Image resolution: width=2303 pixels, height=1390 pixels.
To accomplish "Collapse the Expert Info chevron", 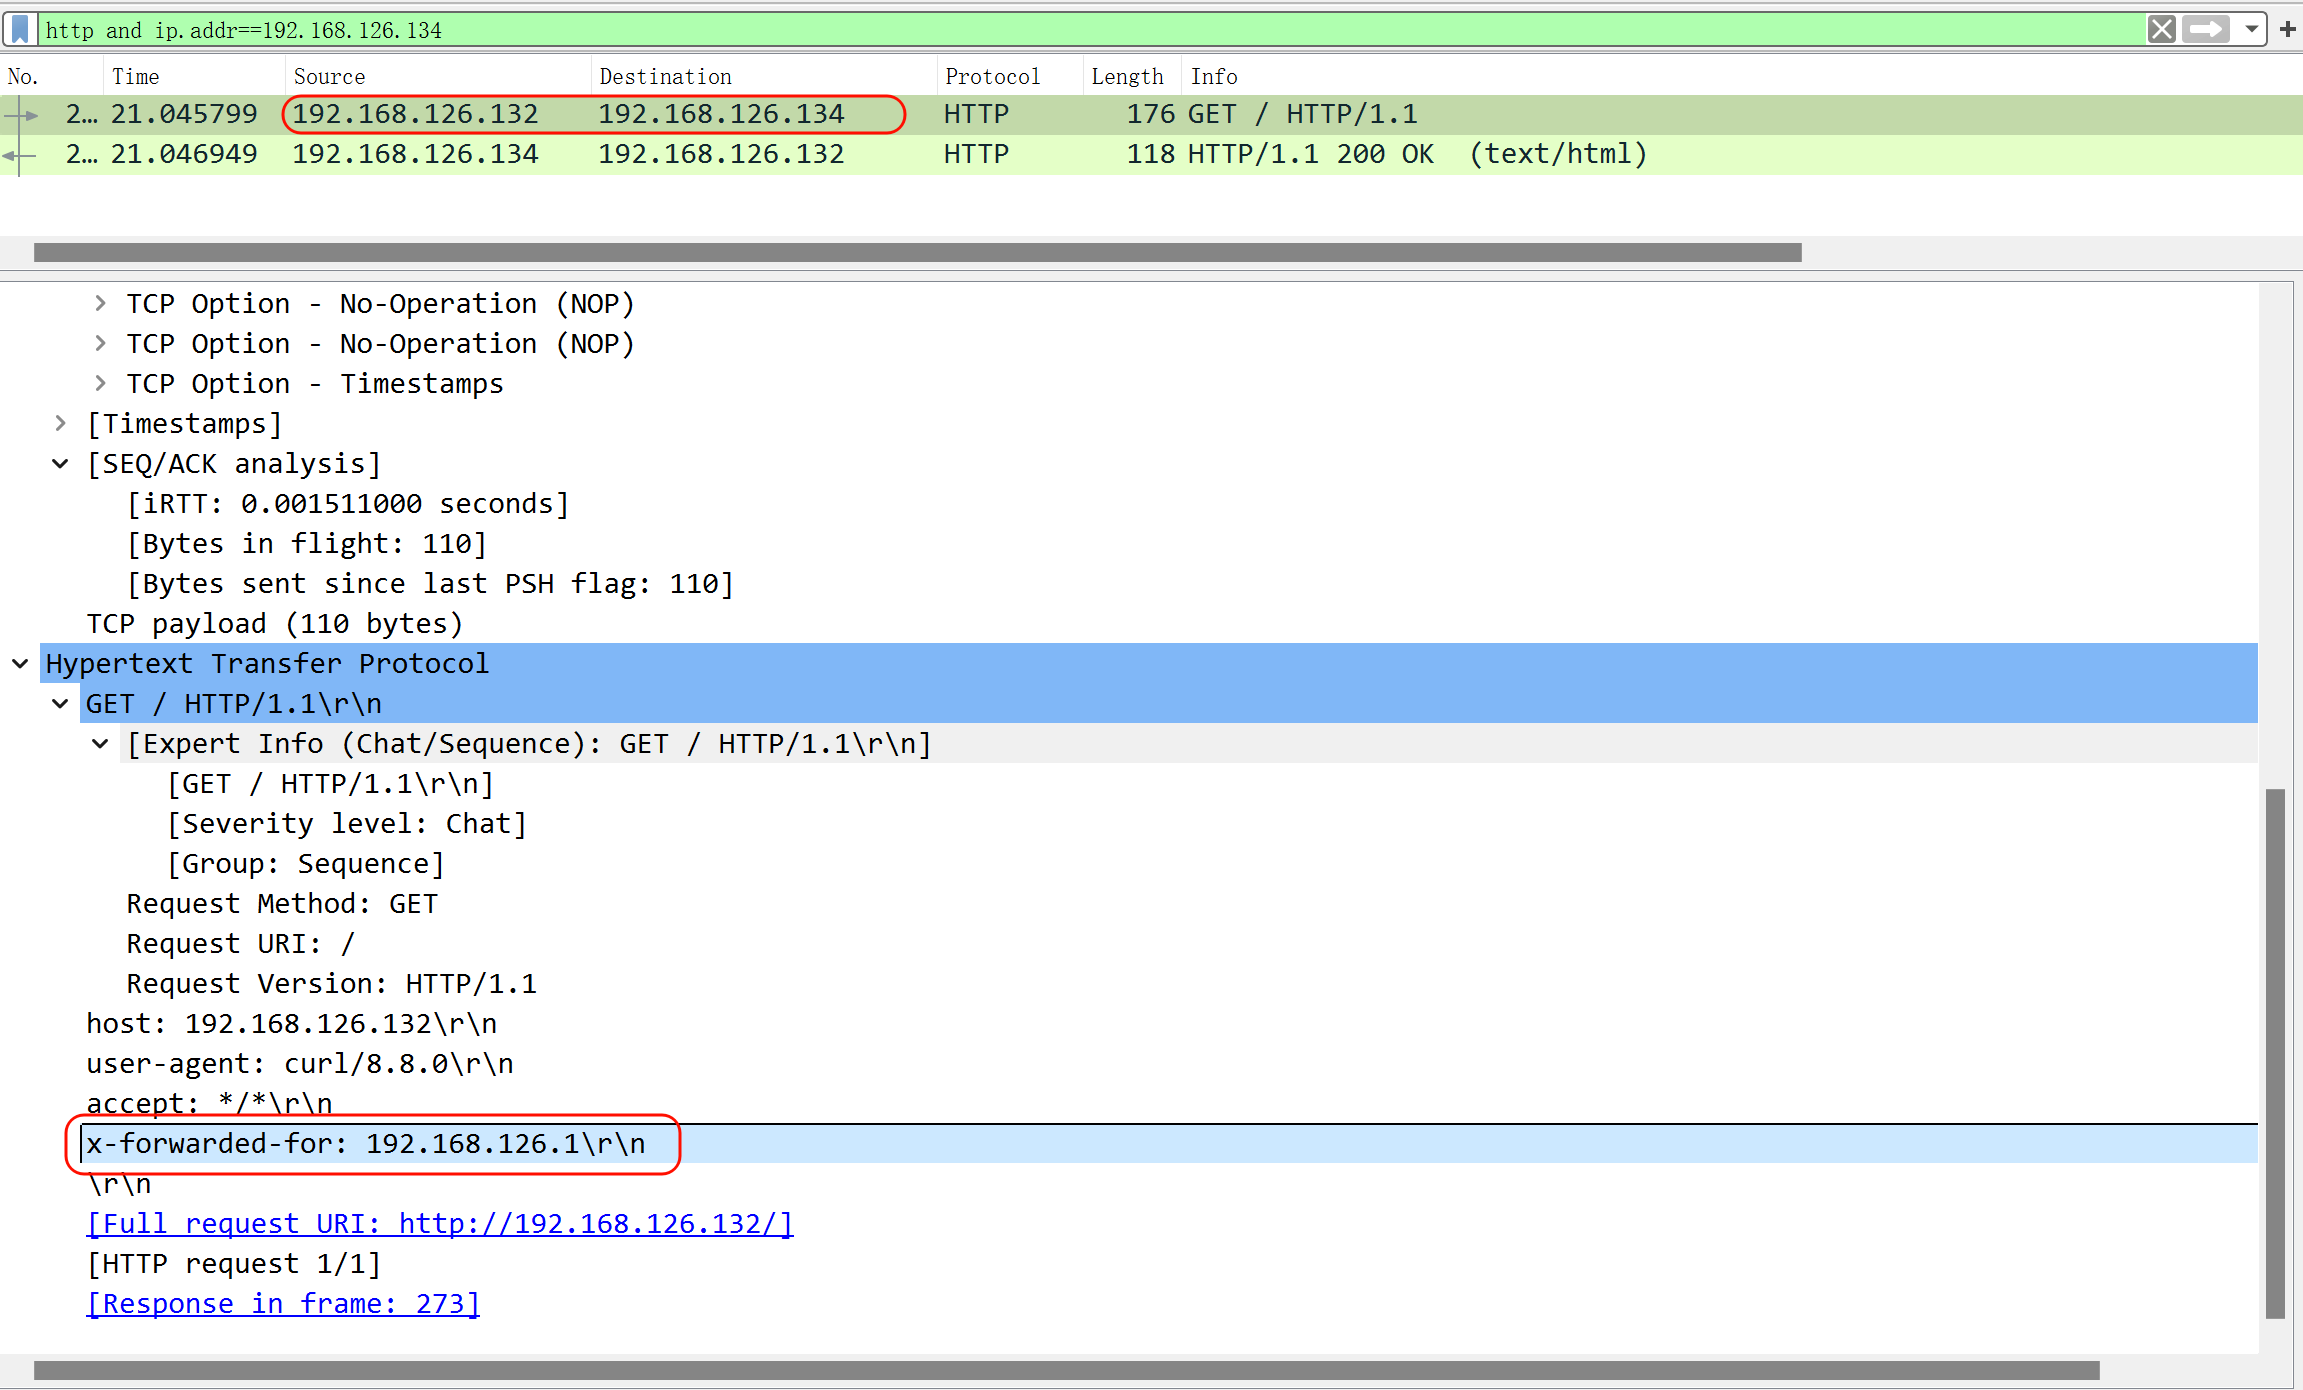I will (100, 743).
